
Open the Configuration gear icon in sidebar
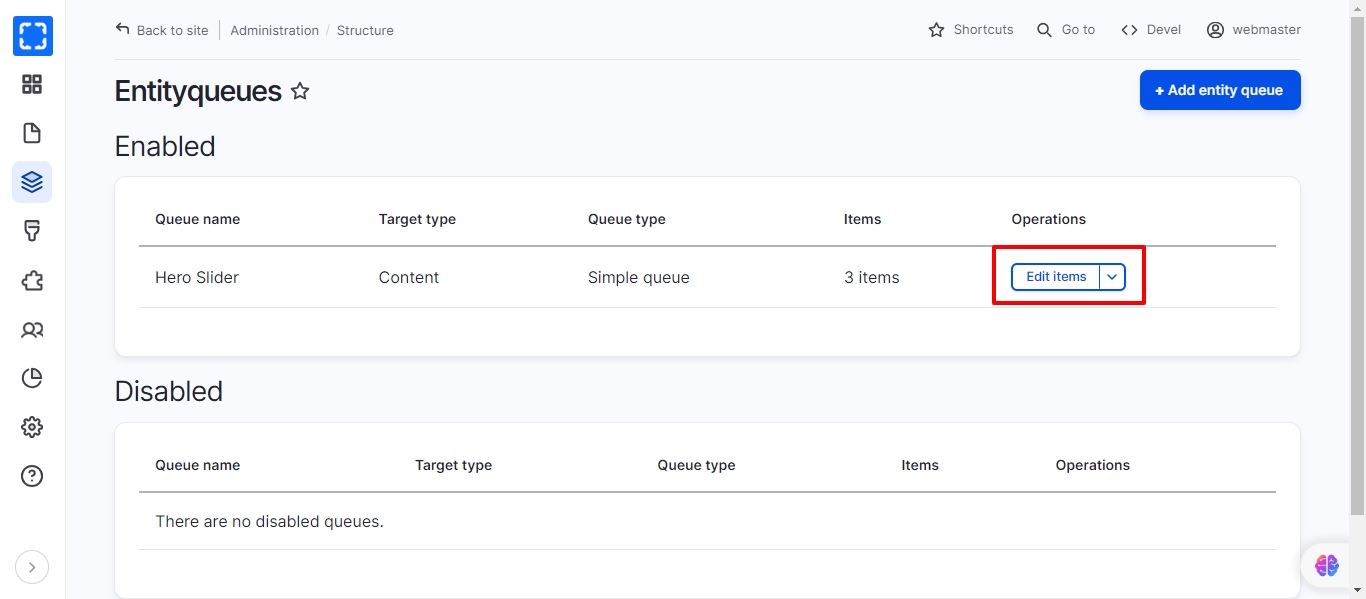coord(32,427)
